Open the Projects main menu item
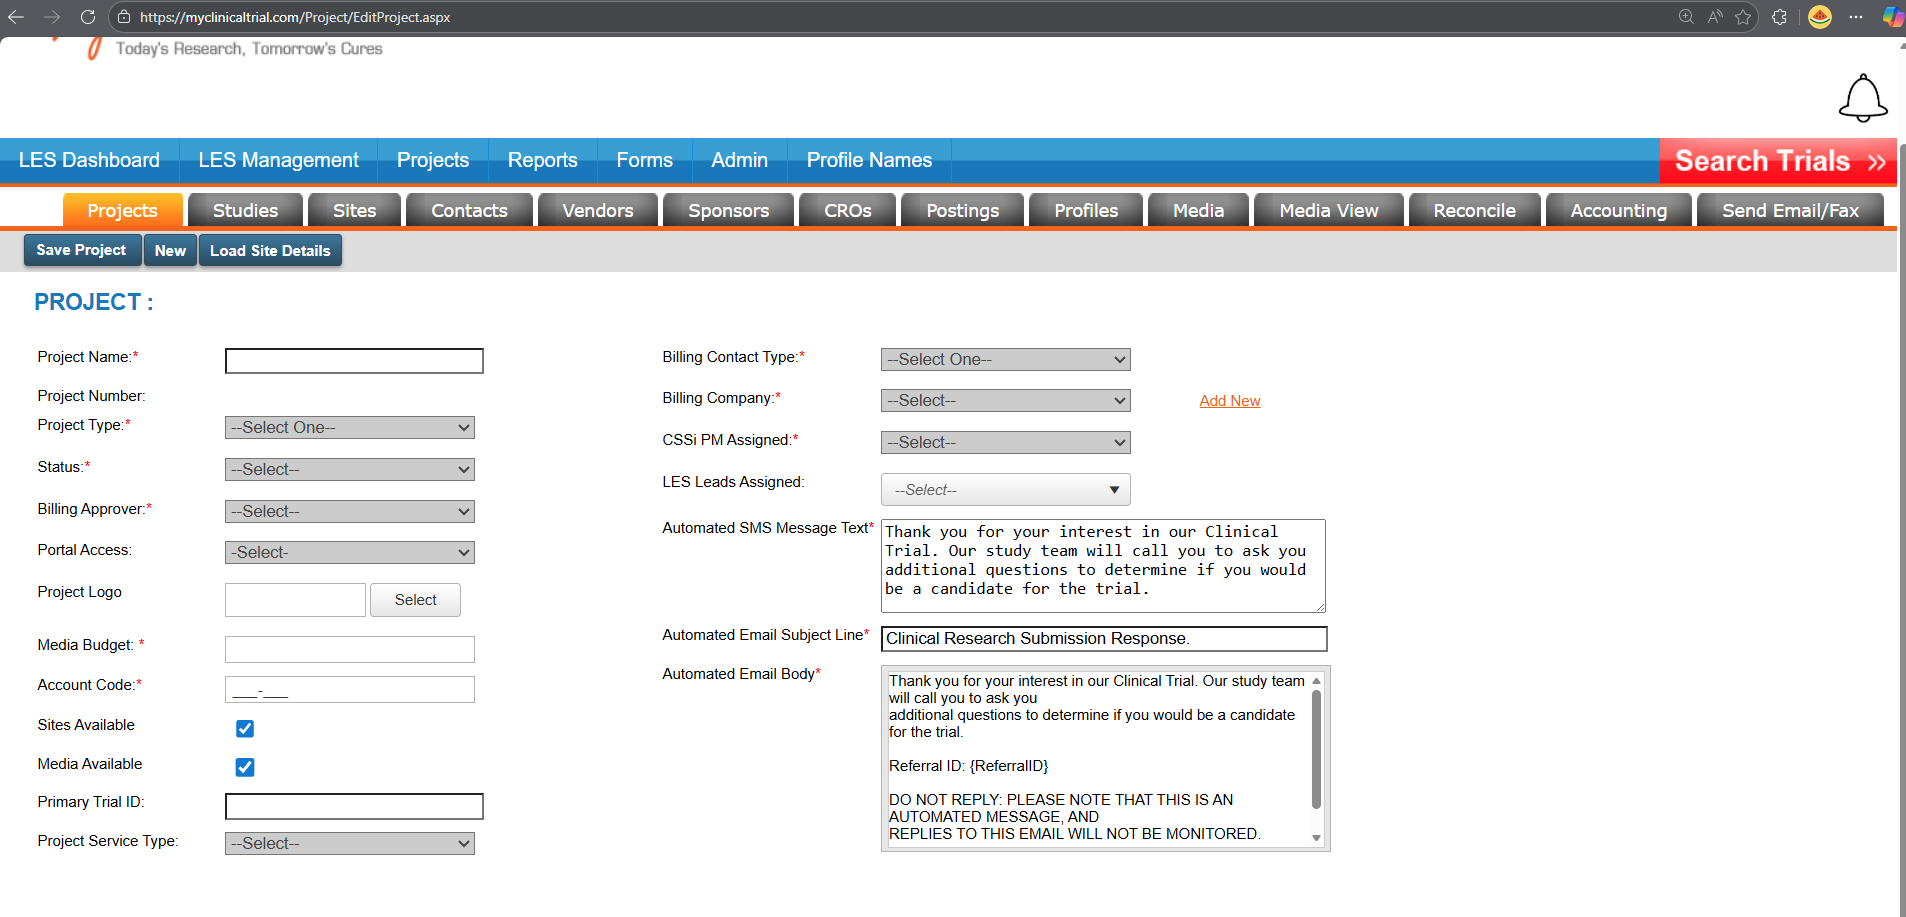Viewport: 1906px width, 917px height. 433,160
